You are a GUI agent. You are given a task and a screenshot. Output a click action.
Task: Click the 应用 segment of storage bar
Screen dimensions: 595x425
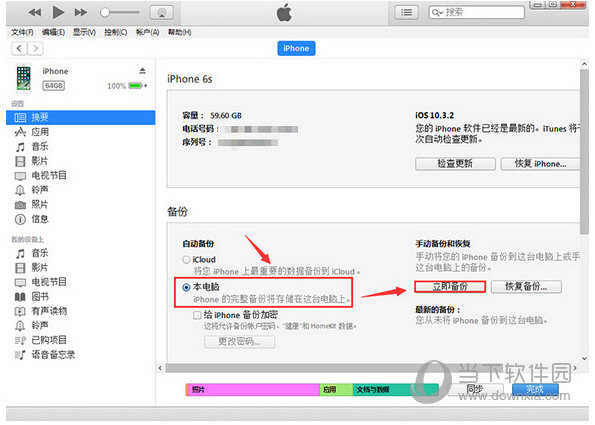[x=336, y=389]
